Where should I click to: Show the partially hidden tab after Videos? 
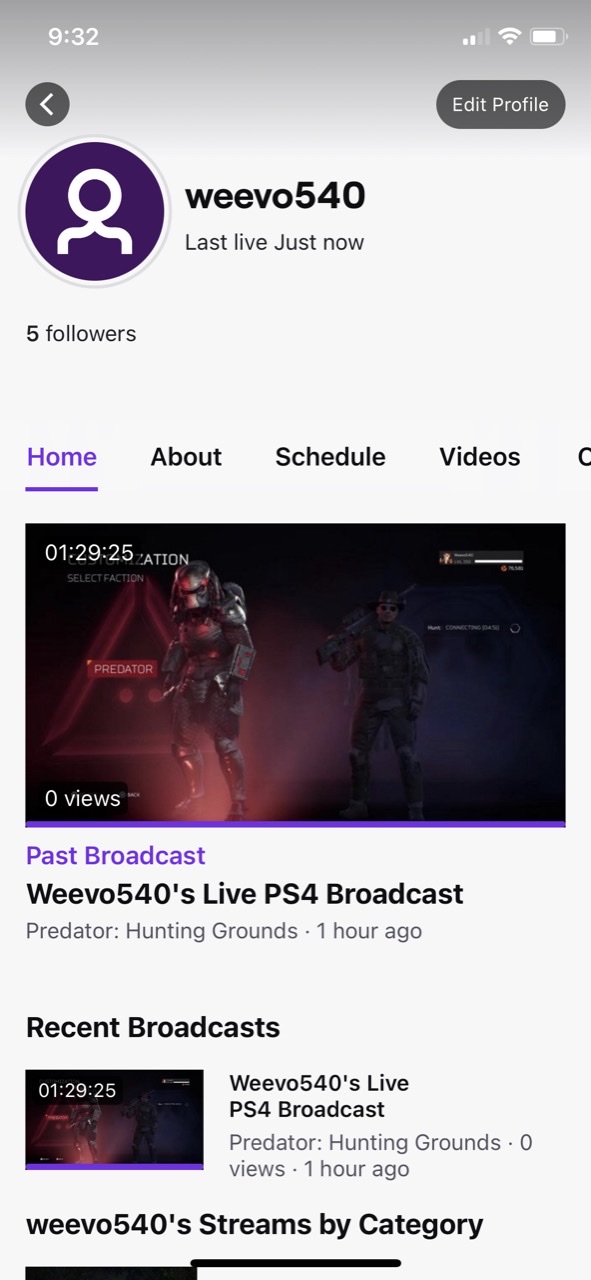pos(584,457)
